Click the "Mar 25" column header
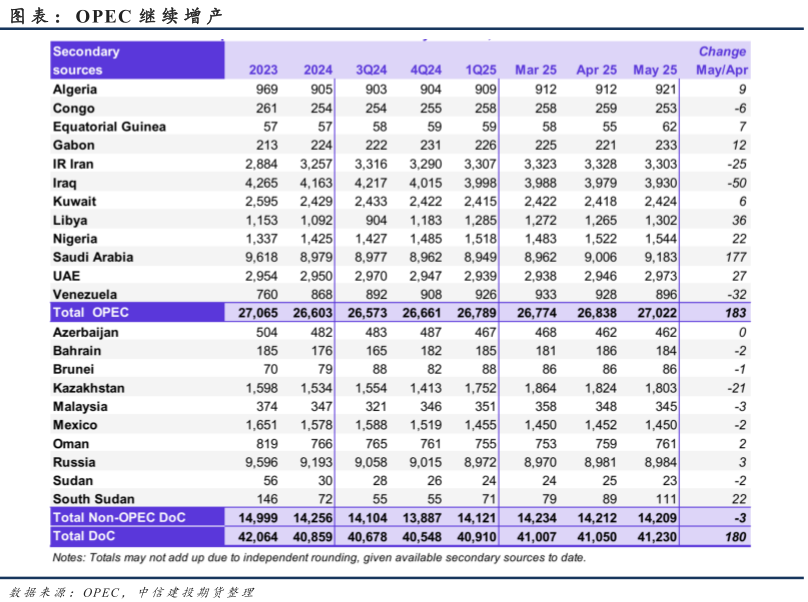 click(x=536, y=70)
